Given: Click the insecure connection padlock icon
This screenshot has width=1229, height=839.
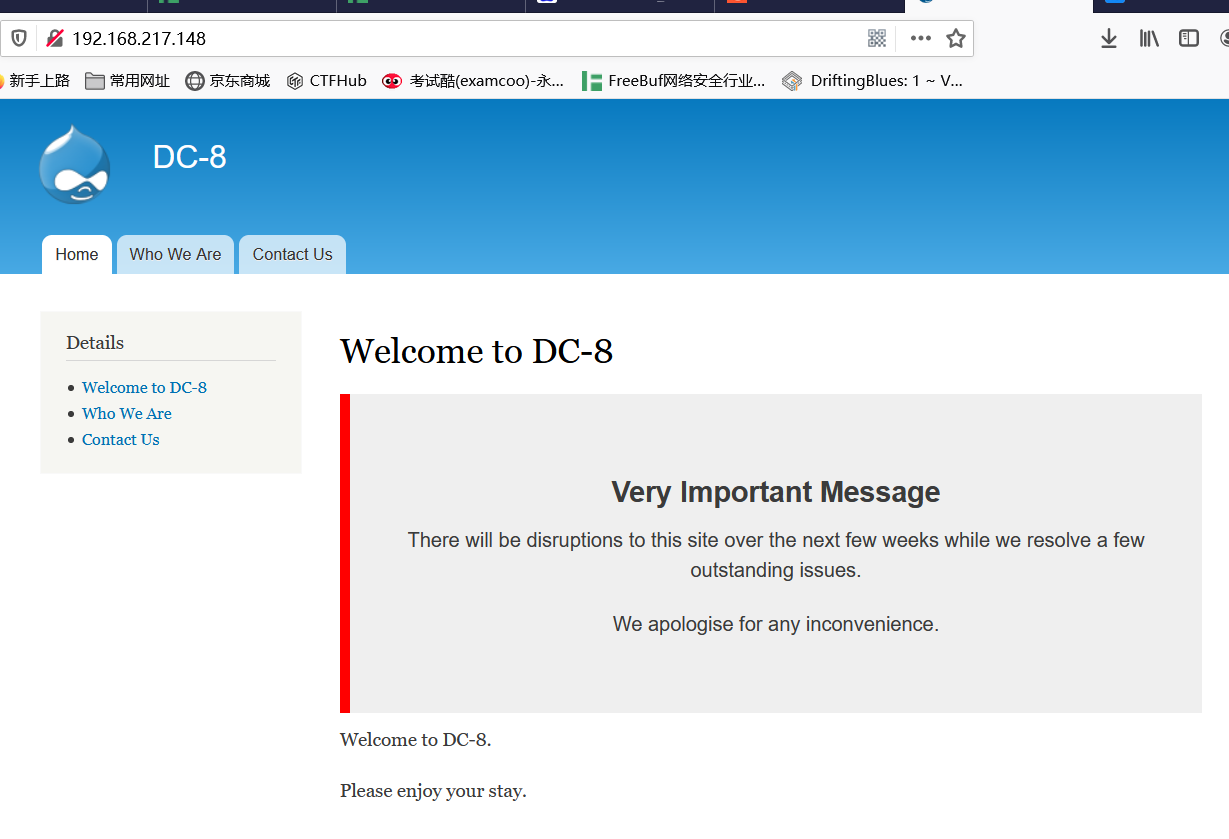Looking at the screenshot, I should (55, 39).
